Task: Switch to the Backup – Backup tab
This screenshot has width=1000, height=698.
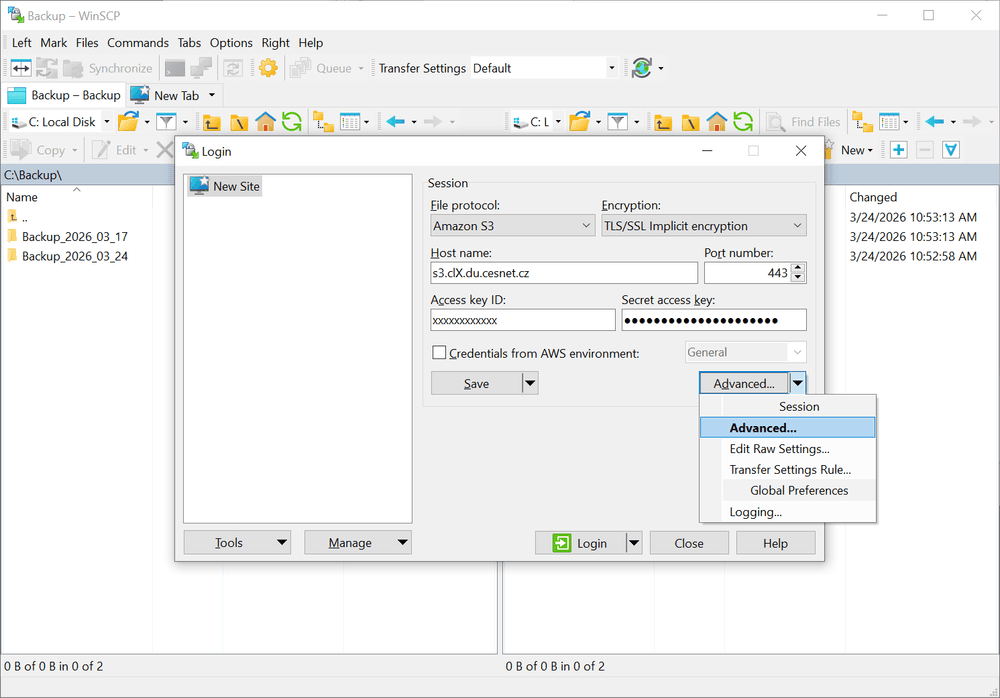Action: tap(64, 95)
